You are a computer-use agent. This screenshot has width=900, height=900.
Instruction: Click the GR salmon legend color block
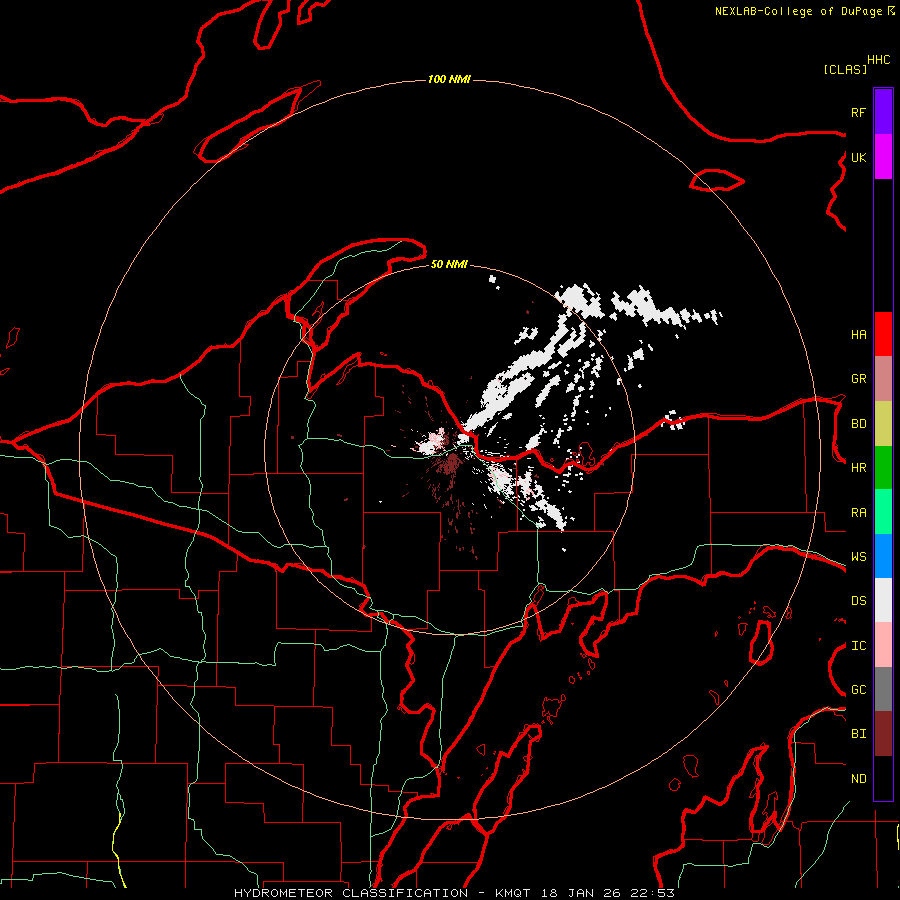883,378
